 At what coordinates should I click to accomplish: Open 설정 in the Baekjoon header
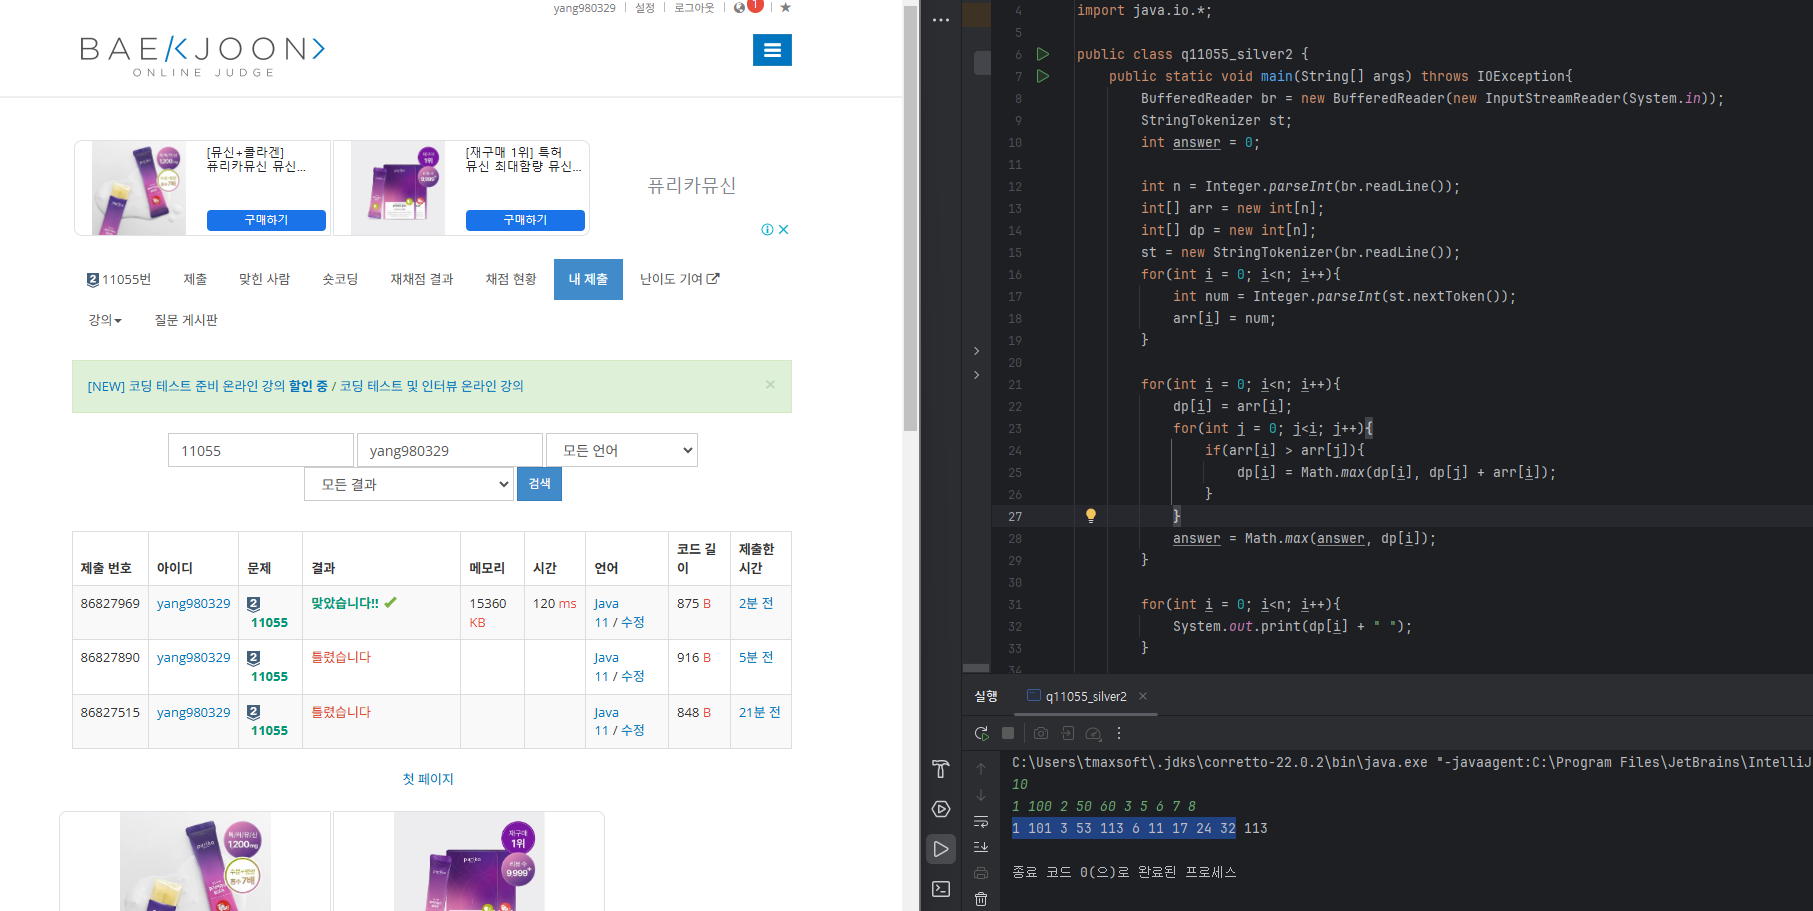[645, 8]
